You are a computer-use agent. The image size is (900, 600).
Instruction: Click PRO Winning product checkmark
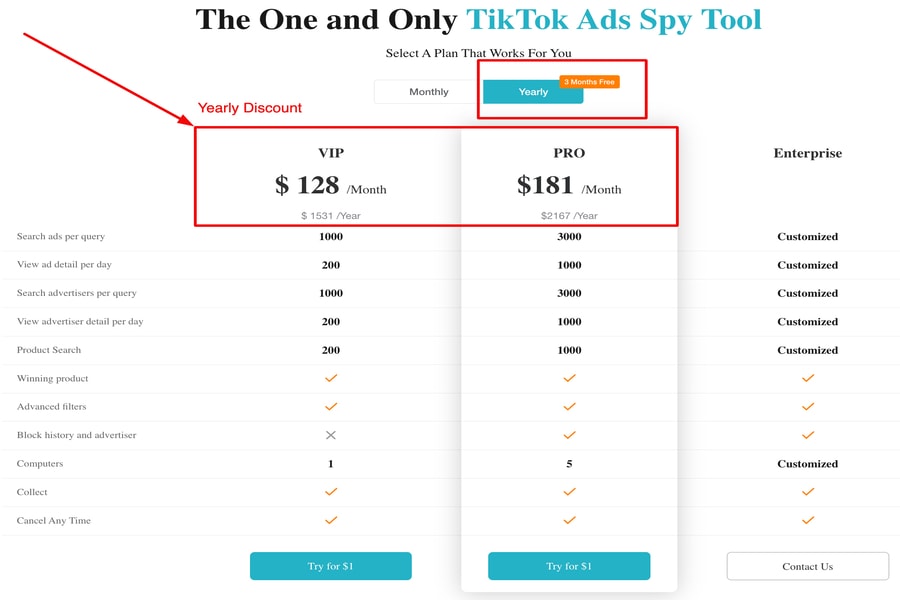(569, 378)
